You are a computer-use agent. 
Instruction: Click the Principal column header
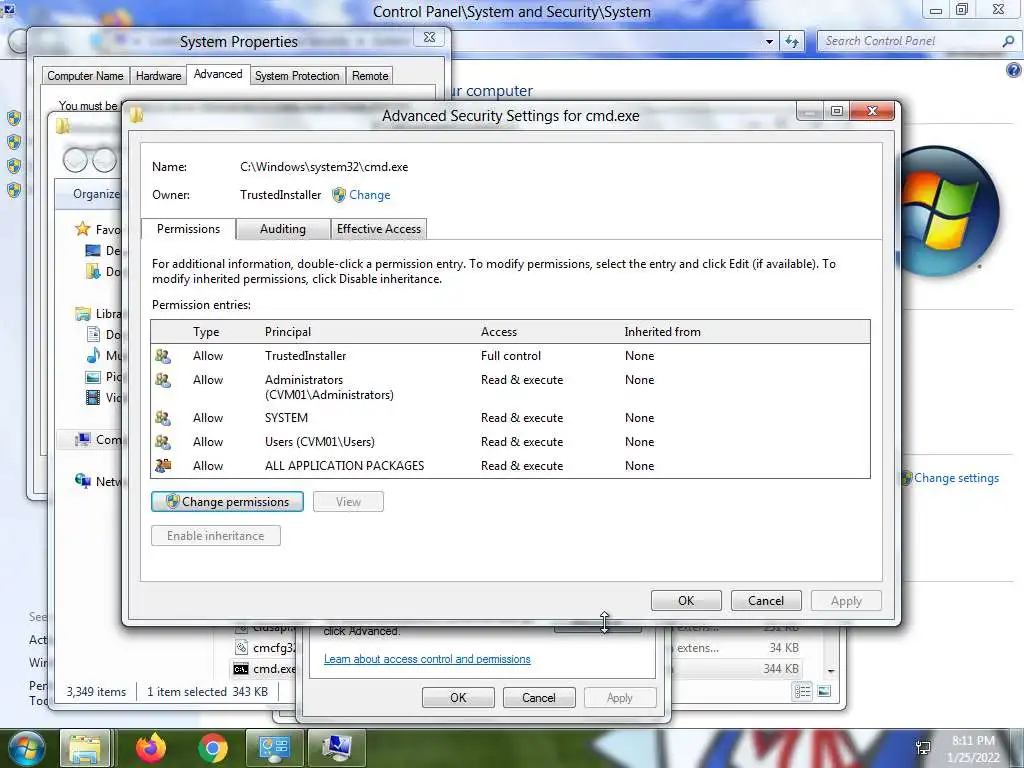[288, 332]
